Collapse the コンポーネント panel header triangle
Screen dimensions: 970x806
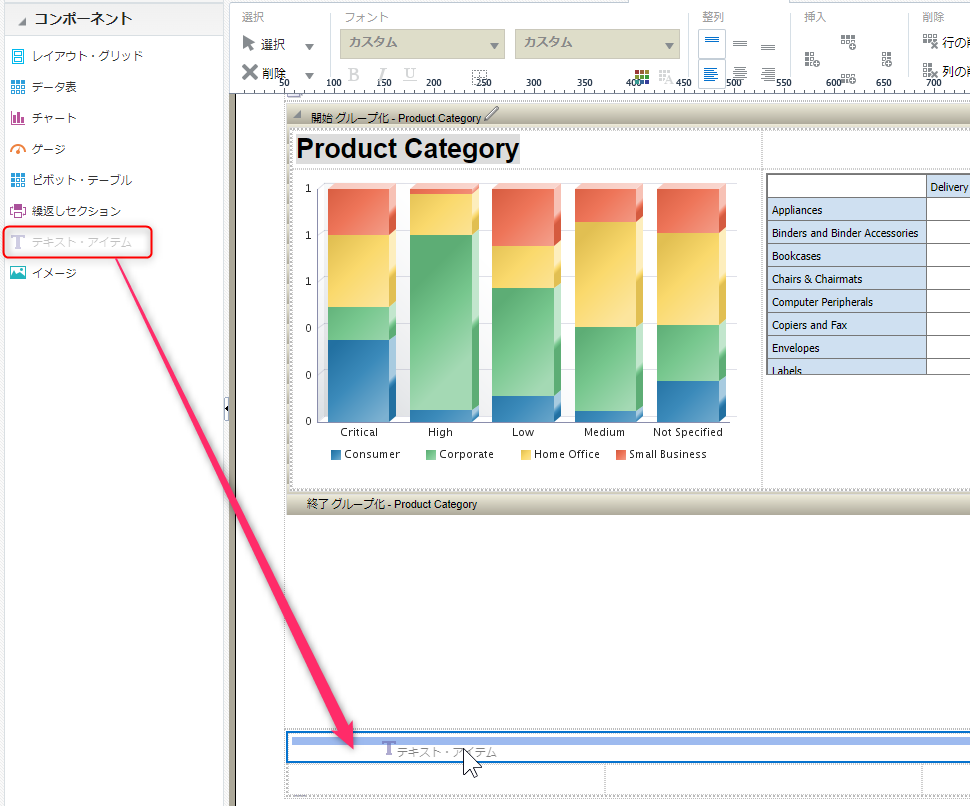(22, 21)
